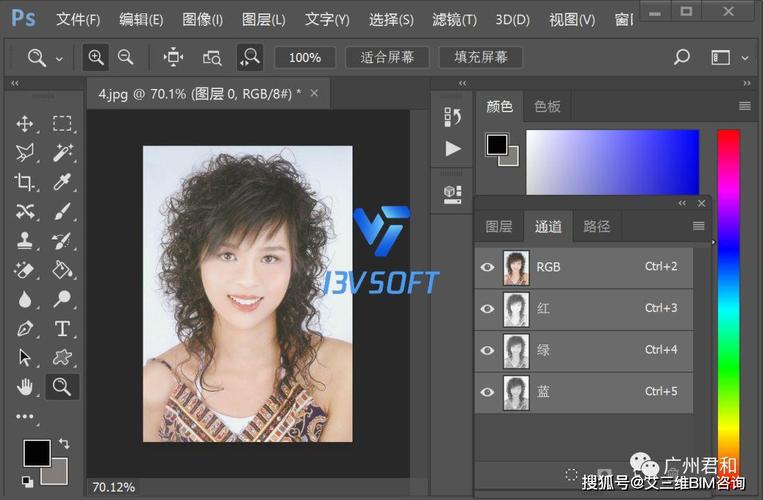This screenshot has width=763, height=500.
Task: Open the 文件(F) menu
Action: pyautogui.click(x=78, y=19)
